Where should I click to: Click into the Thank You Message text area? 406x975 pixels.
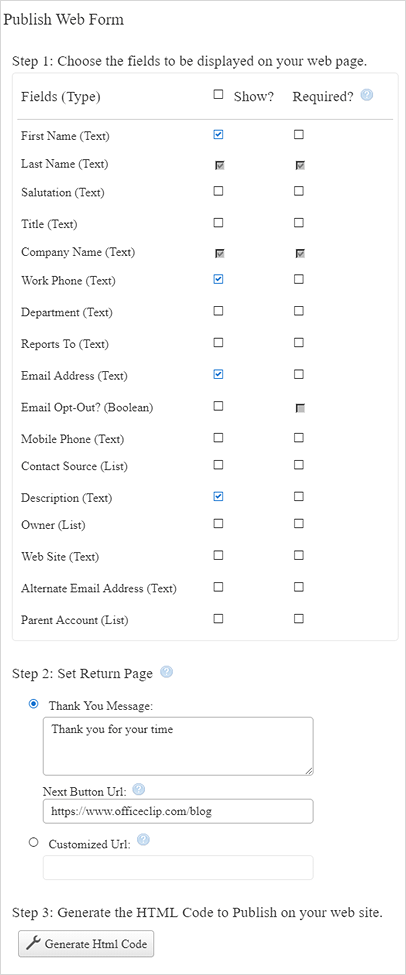click(178, 746)
